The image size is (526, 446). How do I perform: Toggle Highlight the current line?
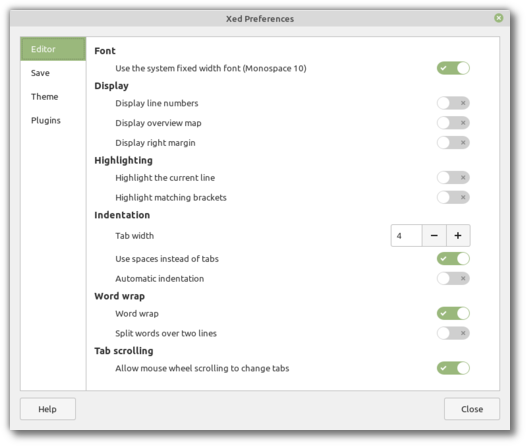click(453, 177)
